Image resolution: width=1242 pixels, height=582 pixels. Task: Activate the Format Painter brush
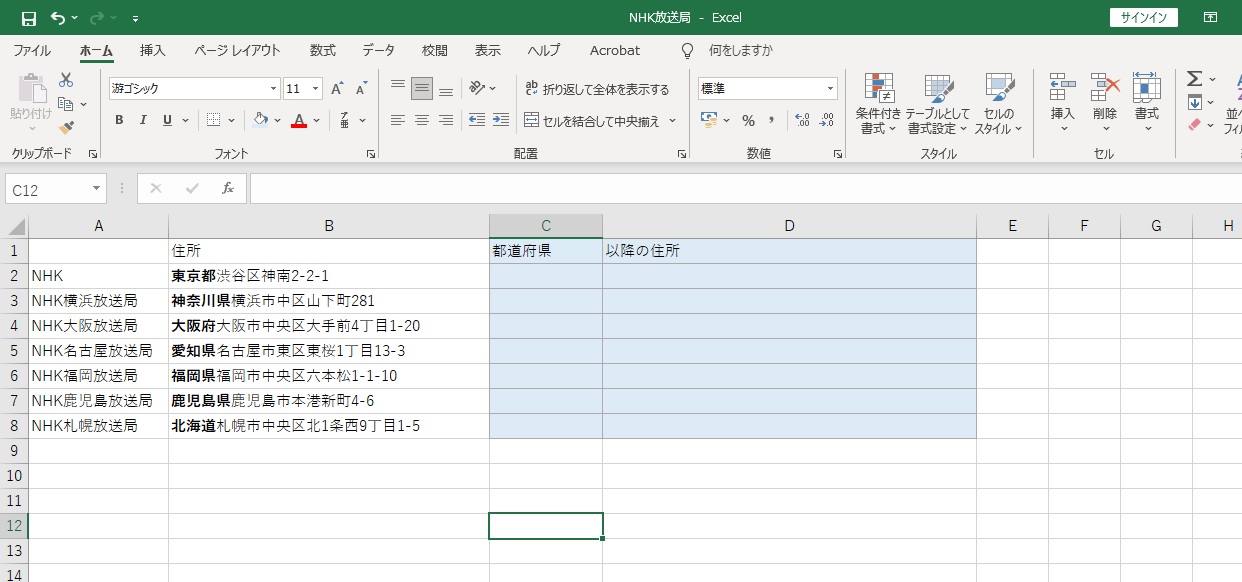click(66, 127)
